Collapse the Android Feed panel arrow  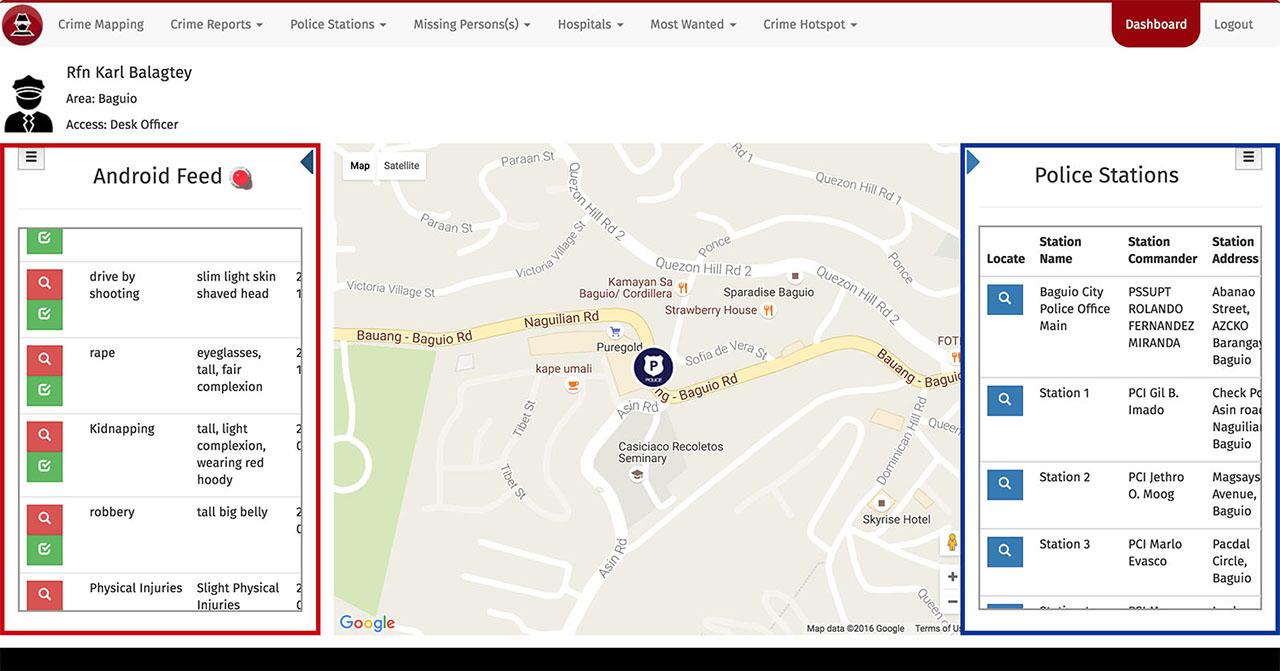point(307,161)
